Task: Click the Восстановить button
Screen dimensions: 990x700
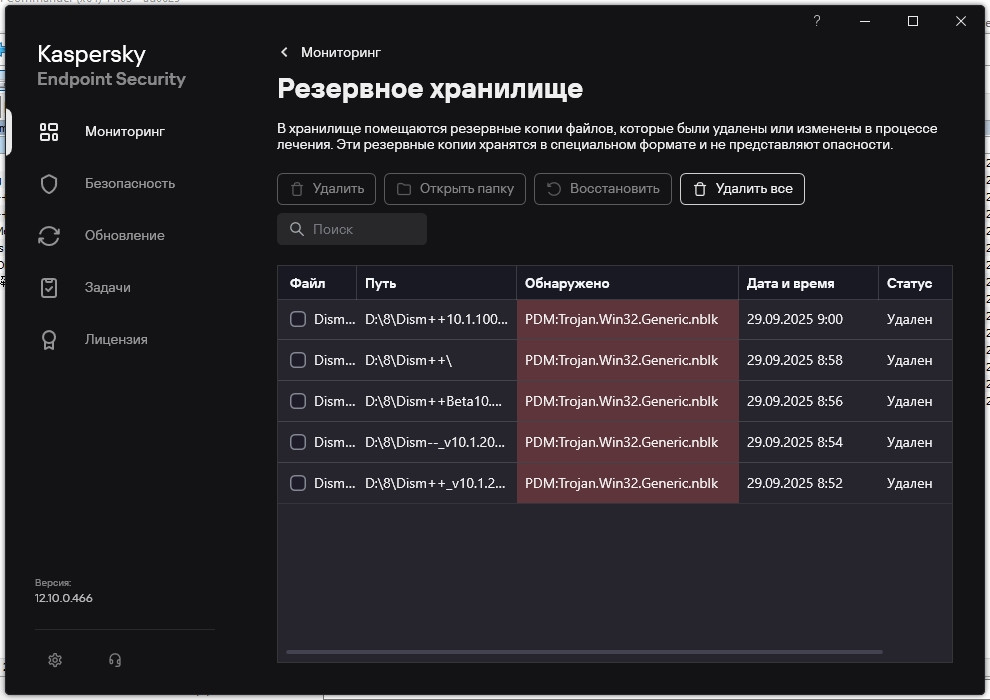Action: [x=603, y=189]
